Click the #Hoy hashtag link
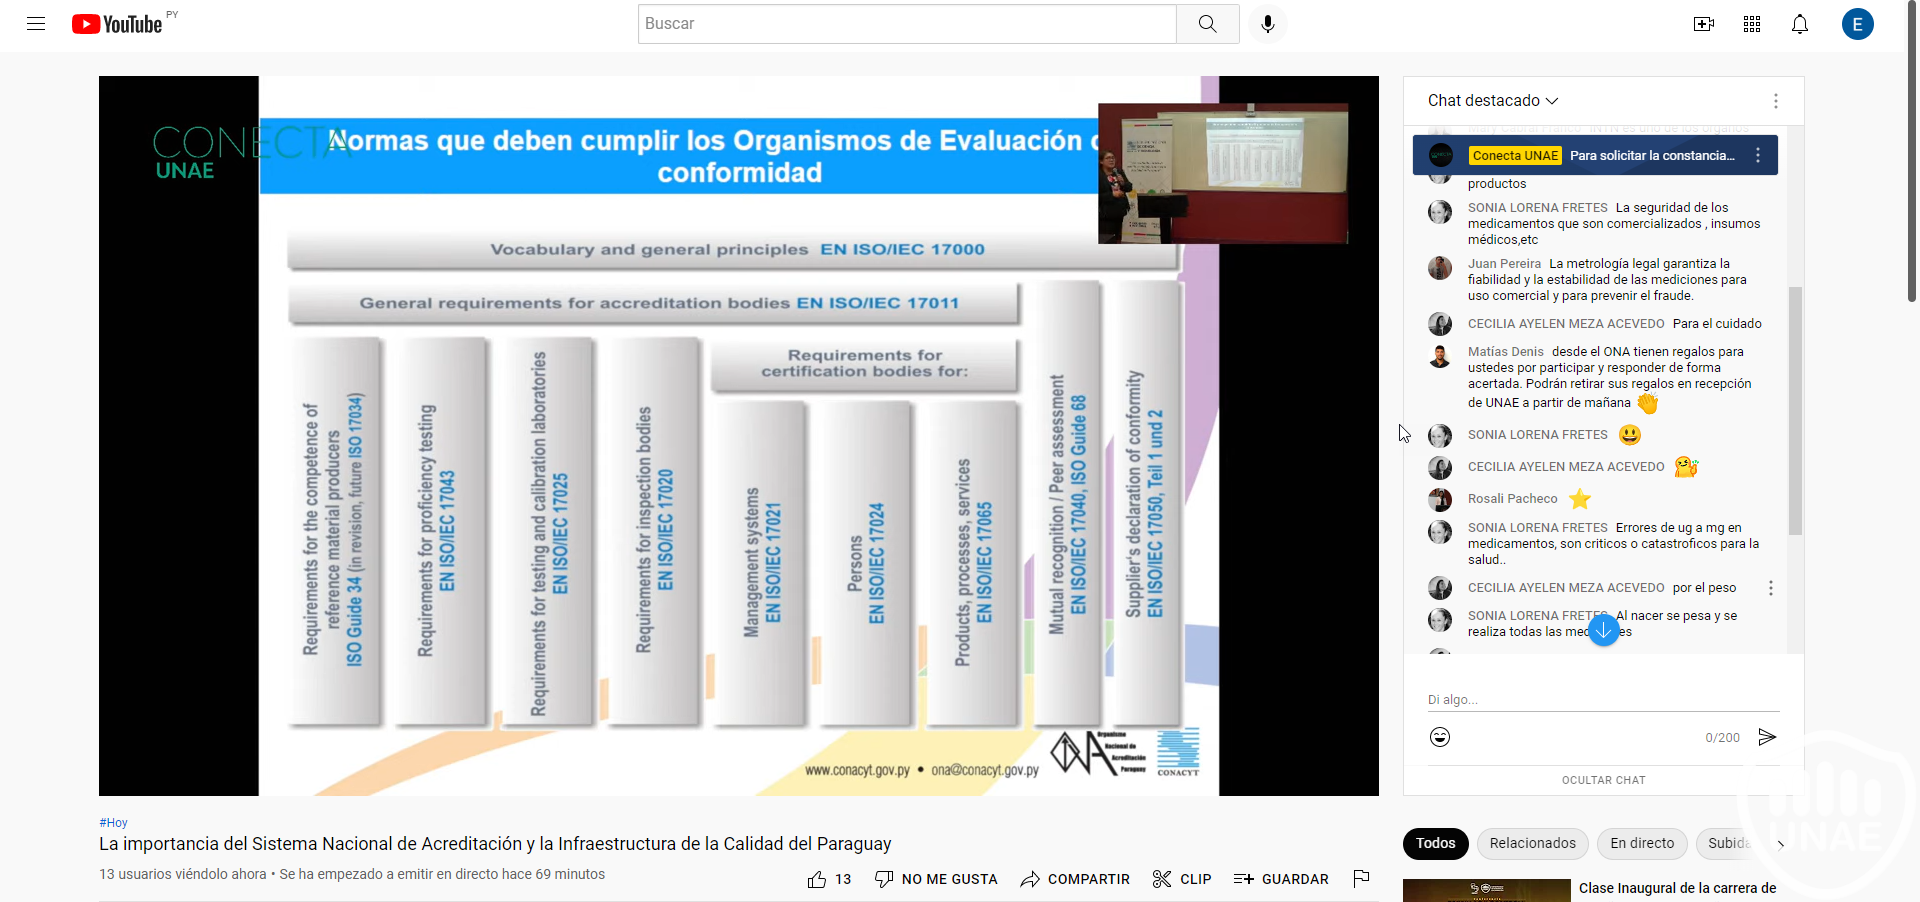1920x902 pixels. (114, 823)
